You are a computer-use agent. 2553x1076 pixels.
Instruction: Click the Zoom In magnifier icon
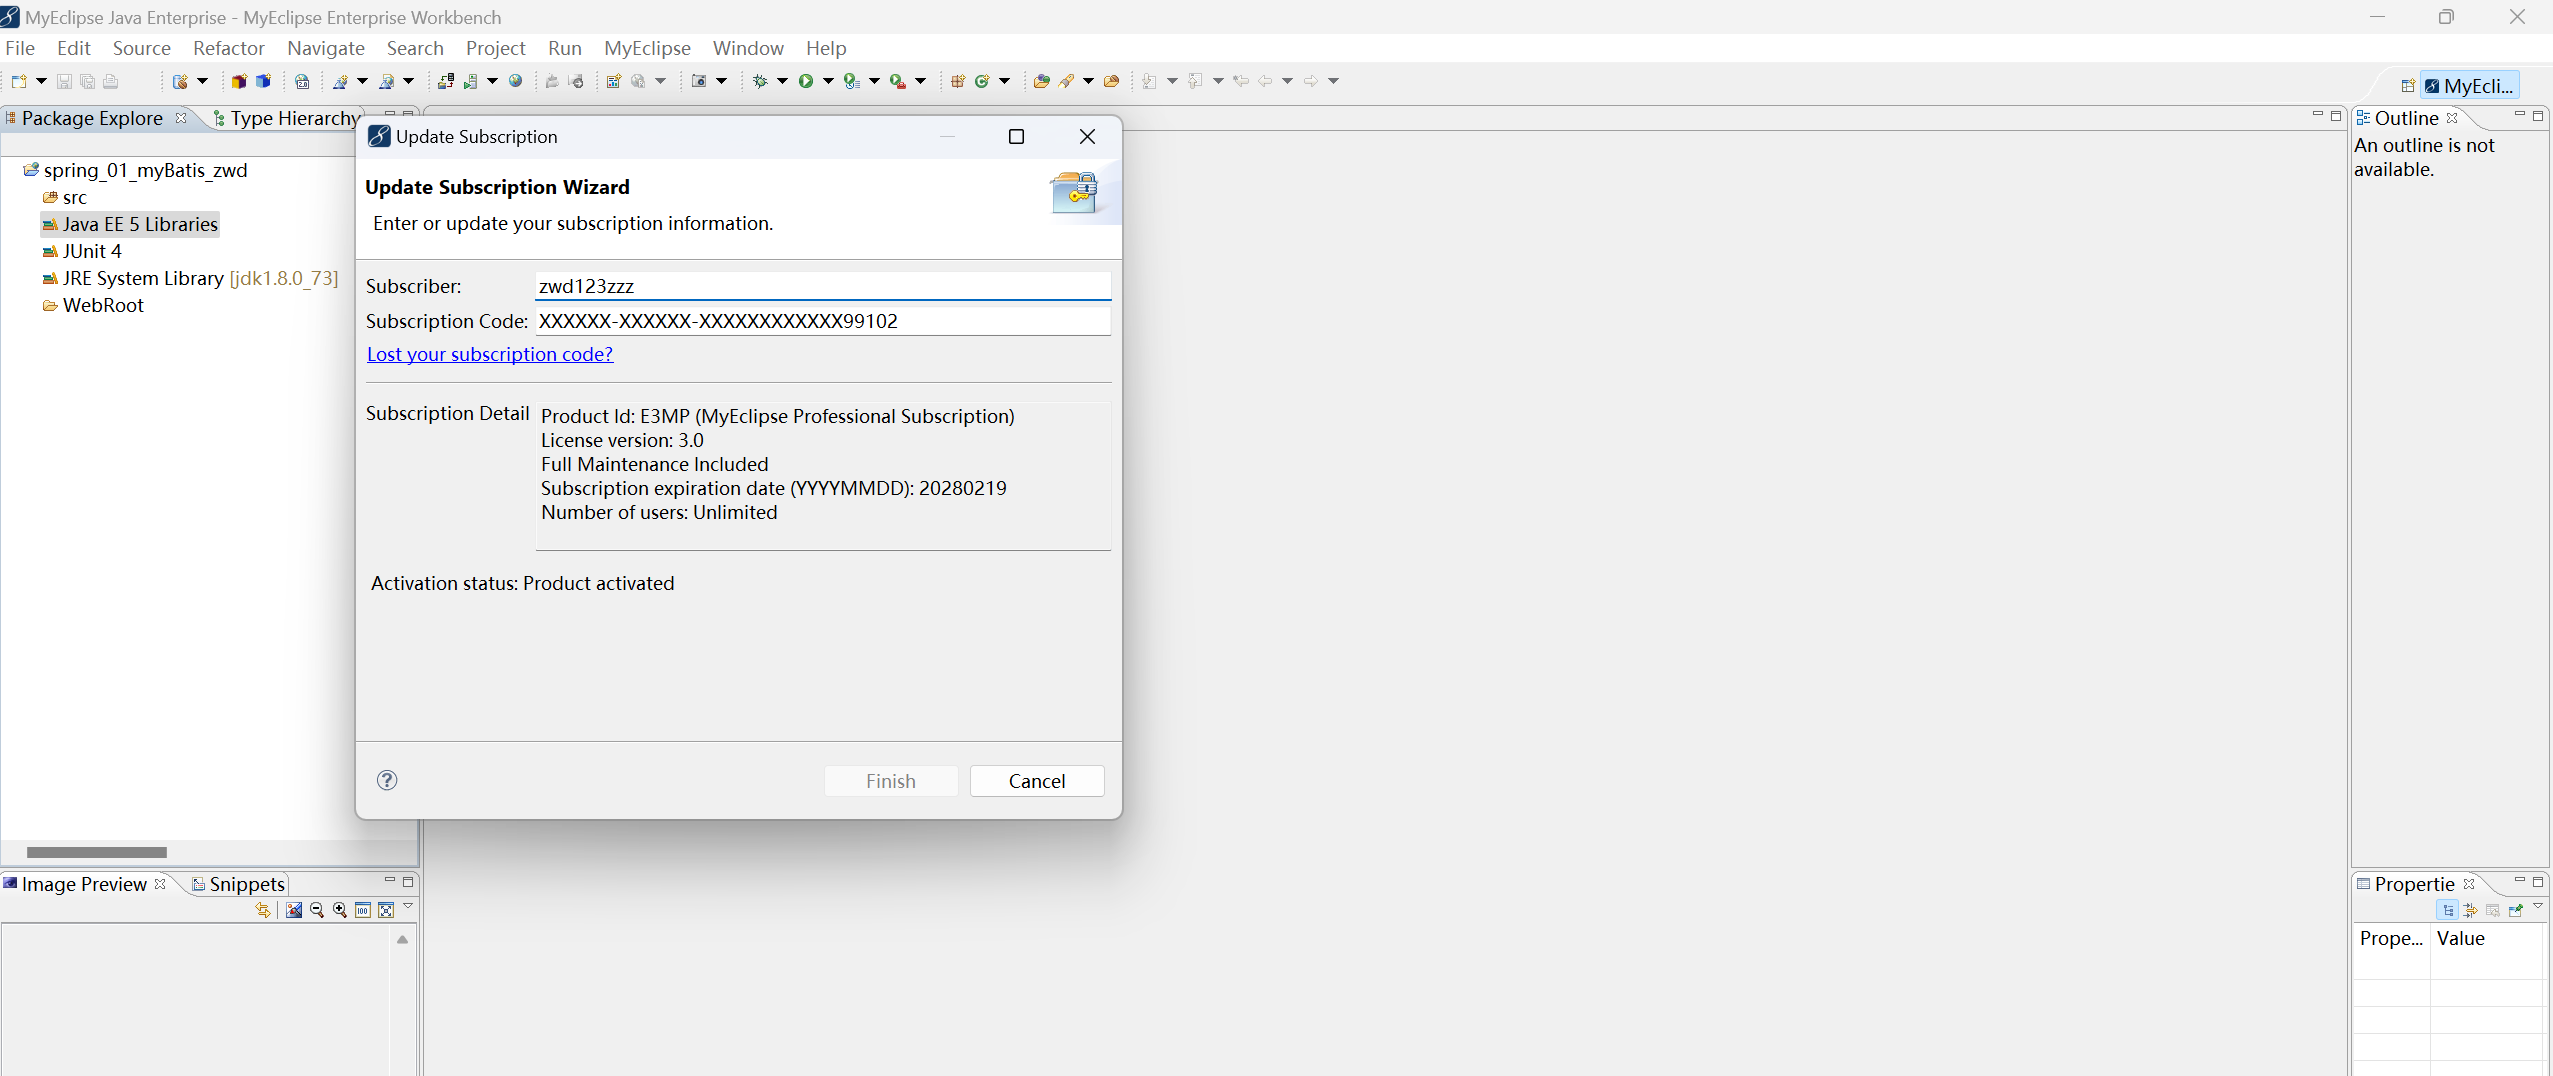click(340, 910)
